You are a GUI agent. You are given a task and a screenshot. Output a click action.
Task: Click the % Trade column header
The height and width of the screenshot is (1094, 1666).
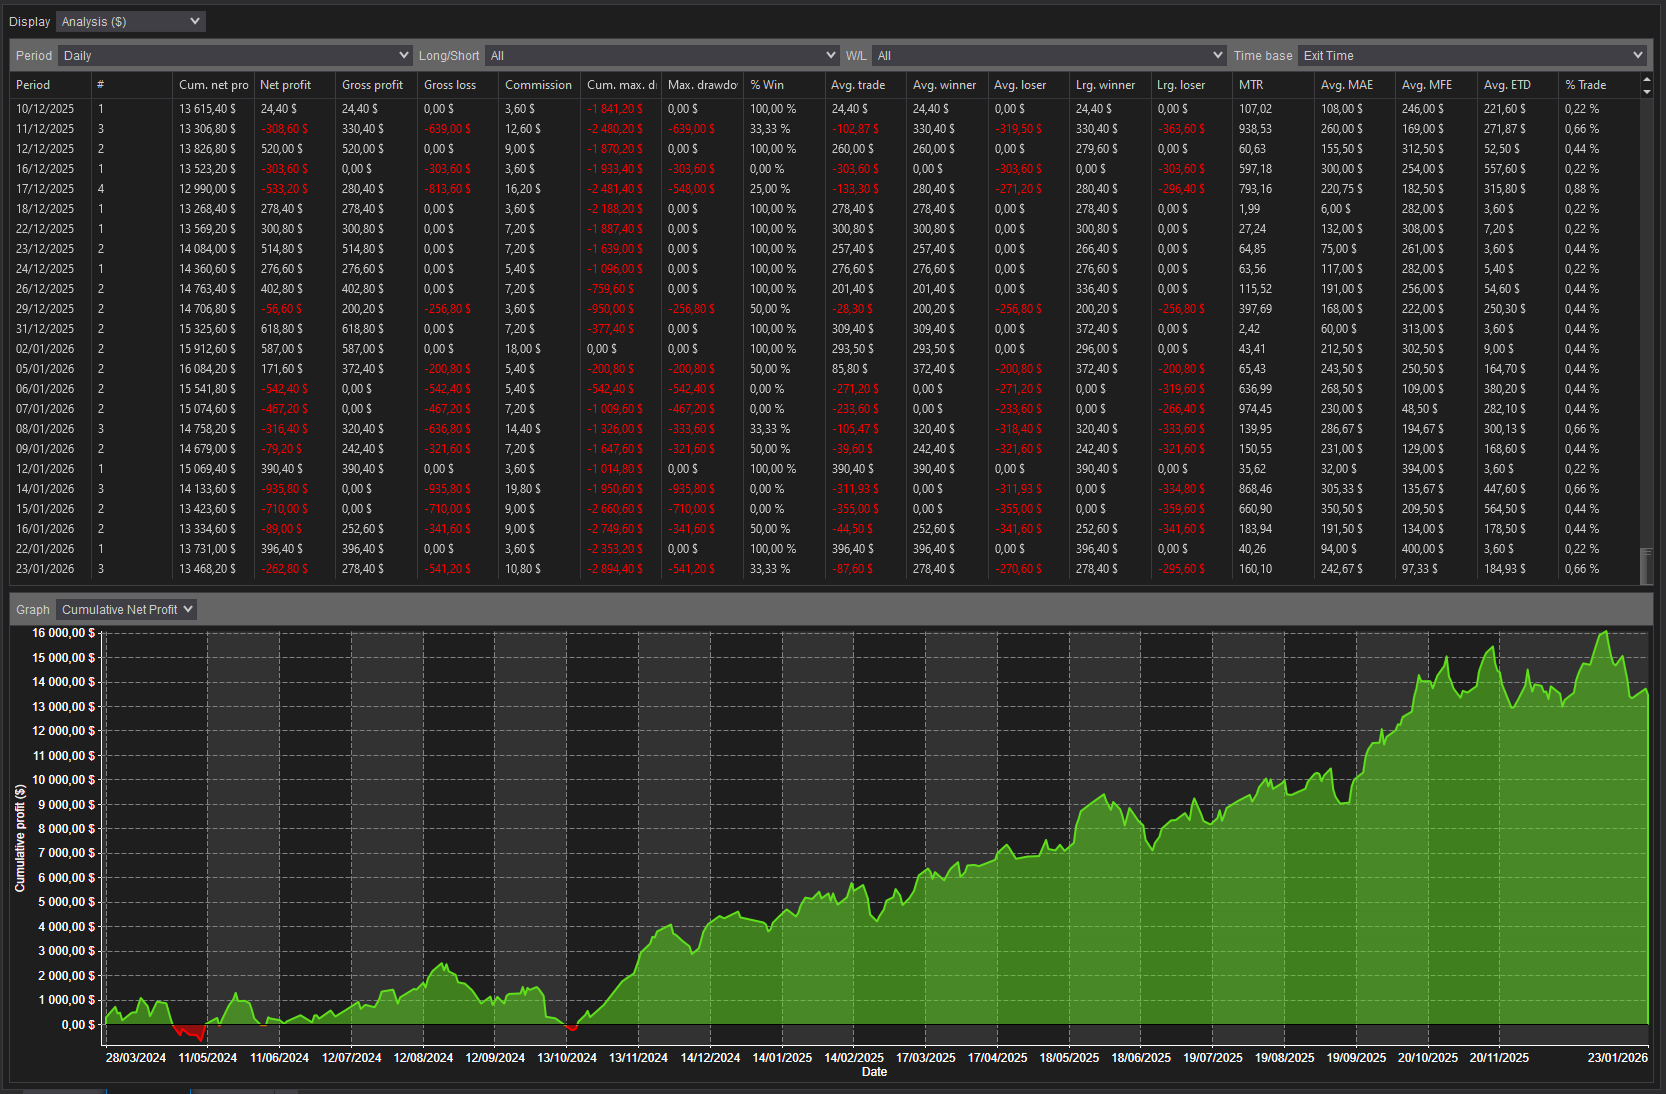(1585, 85)
